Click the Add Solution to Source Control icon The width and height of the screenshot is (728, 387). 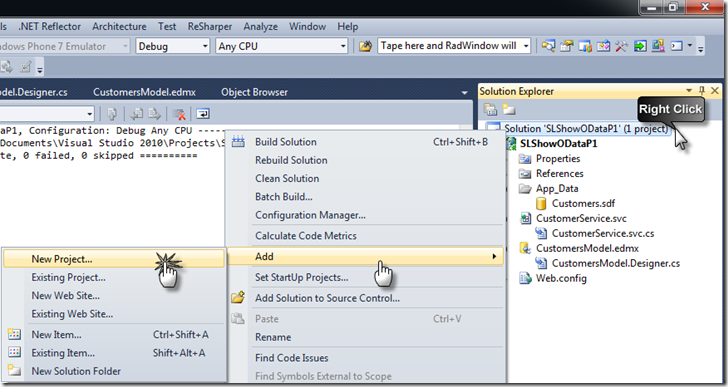click(x=238, y=297)
